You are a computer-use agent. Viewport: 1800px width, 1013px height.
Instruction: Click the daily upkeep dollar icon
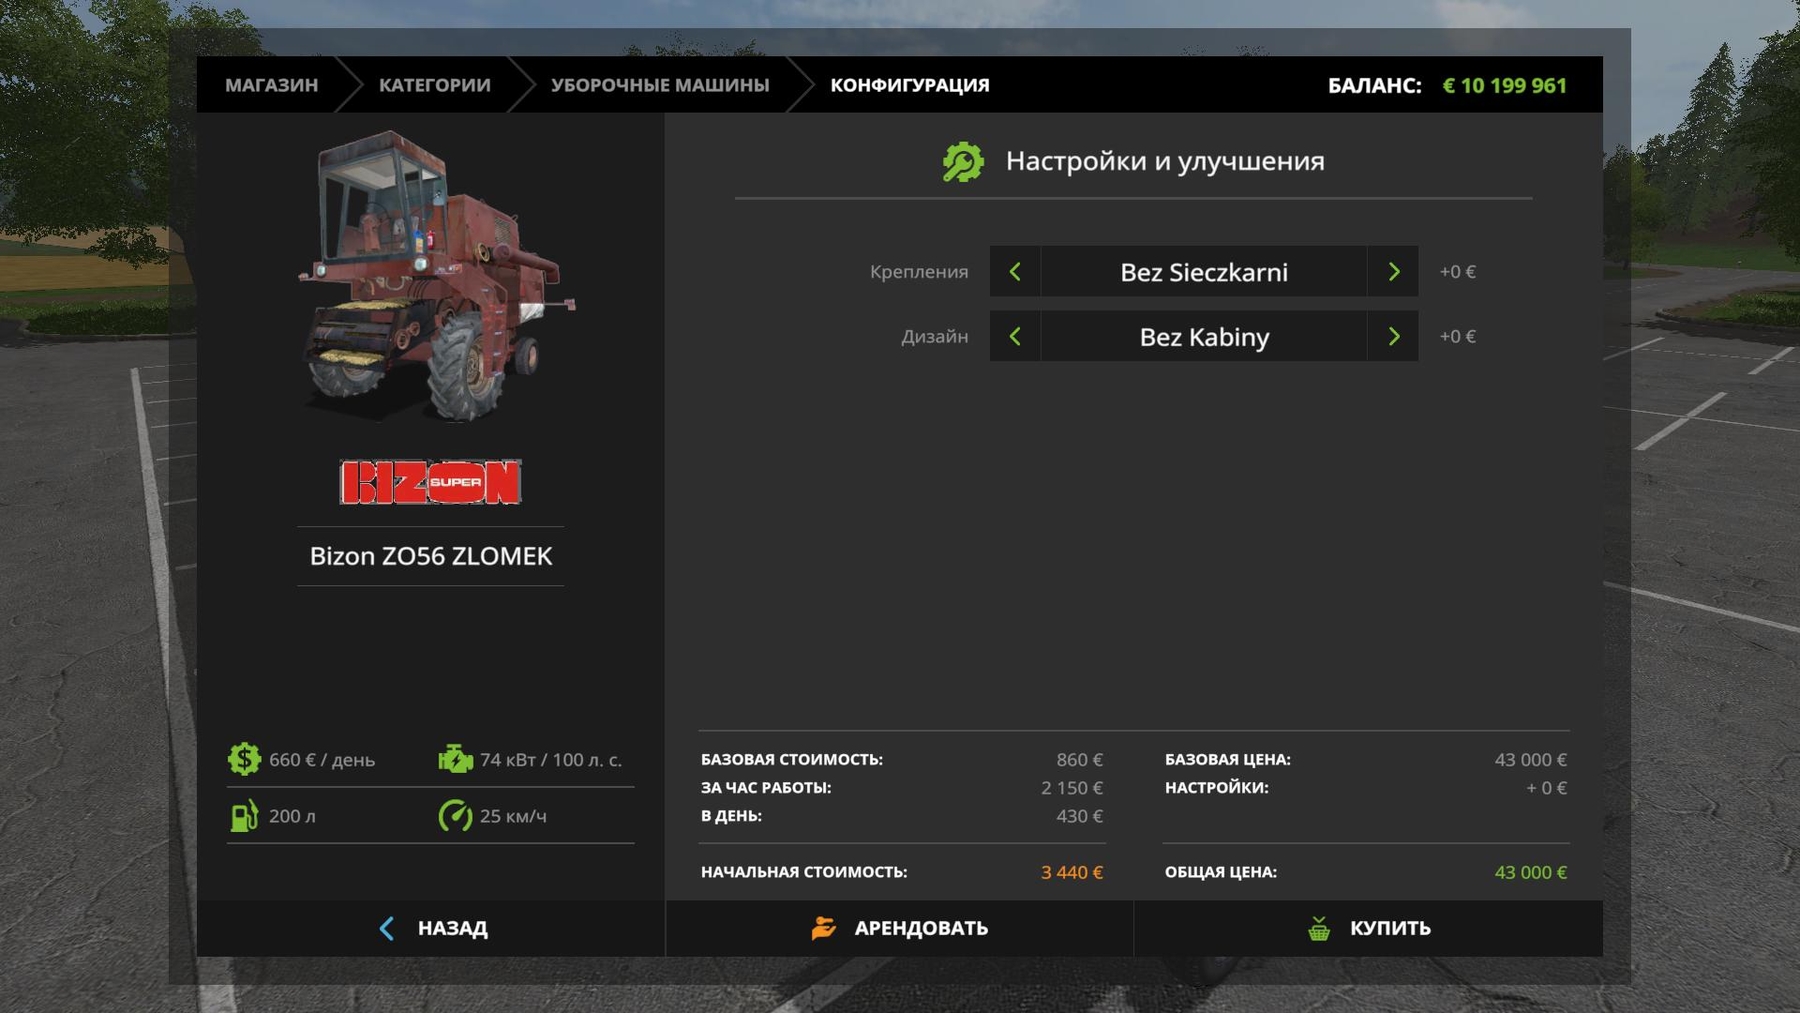tap(244, 759)
